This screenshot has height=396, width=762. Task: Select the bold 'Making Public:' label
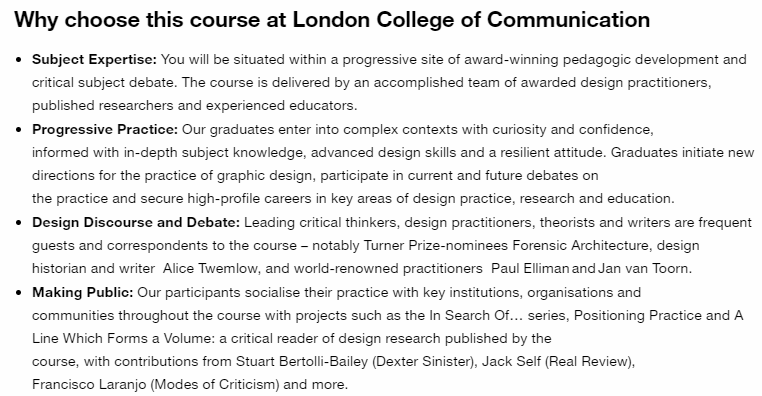click(83, 293)
